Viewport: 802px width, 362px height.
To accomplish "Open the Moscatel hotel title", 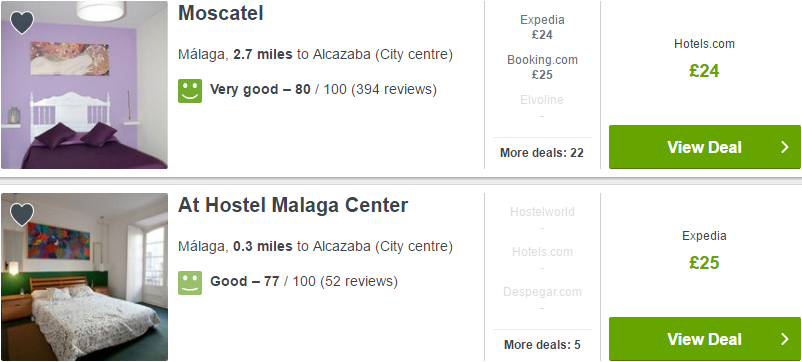I will [x=220, y=13].
